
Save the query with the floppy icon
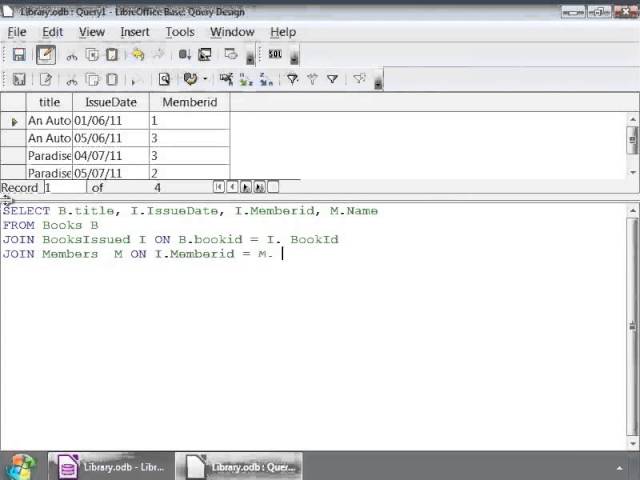coord(19,54)
